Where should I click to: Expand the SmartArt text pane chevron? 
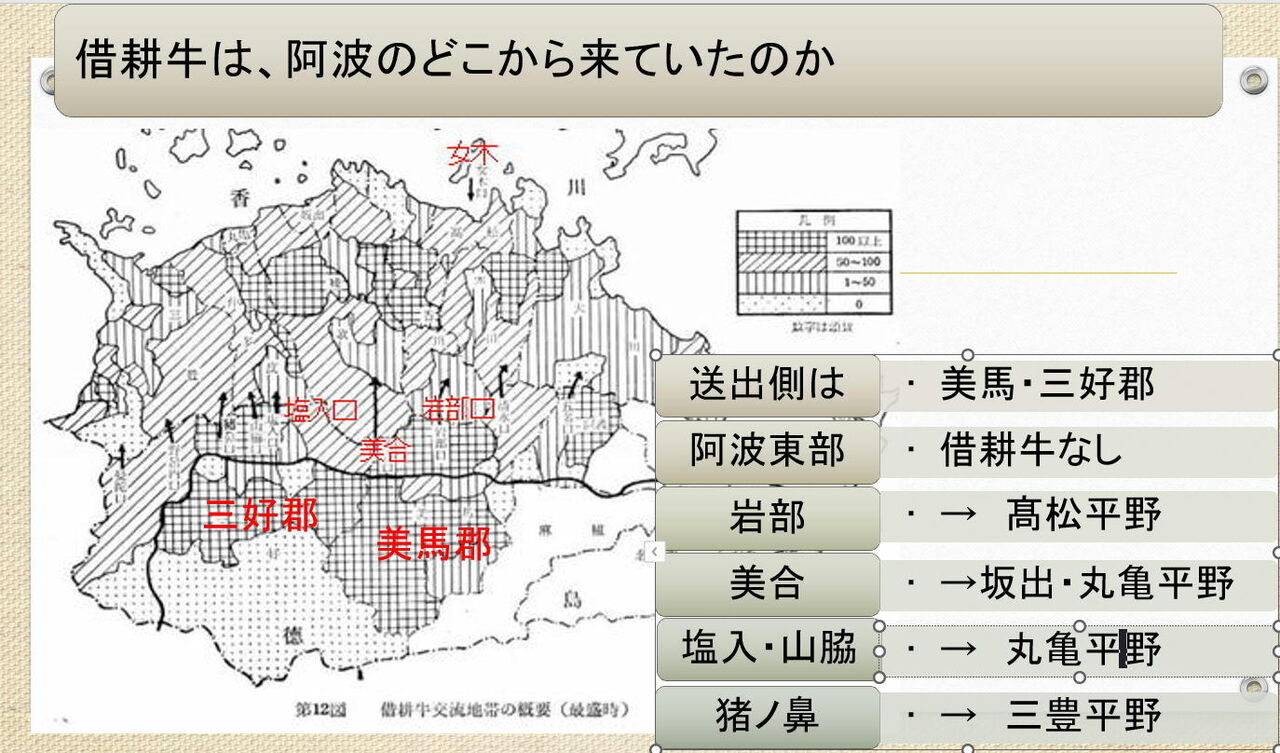(654, 550)
